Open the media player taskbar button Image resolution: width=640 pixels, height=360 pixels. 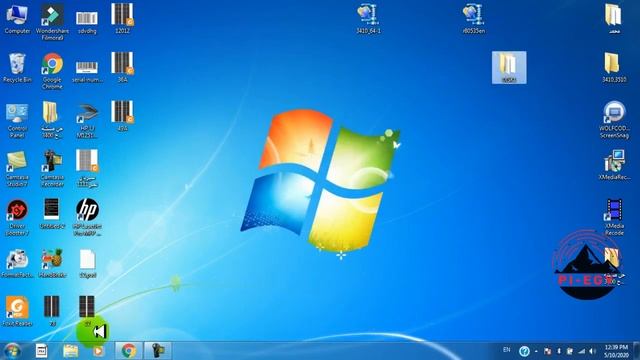[x=98, y=351]
